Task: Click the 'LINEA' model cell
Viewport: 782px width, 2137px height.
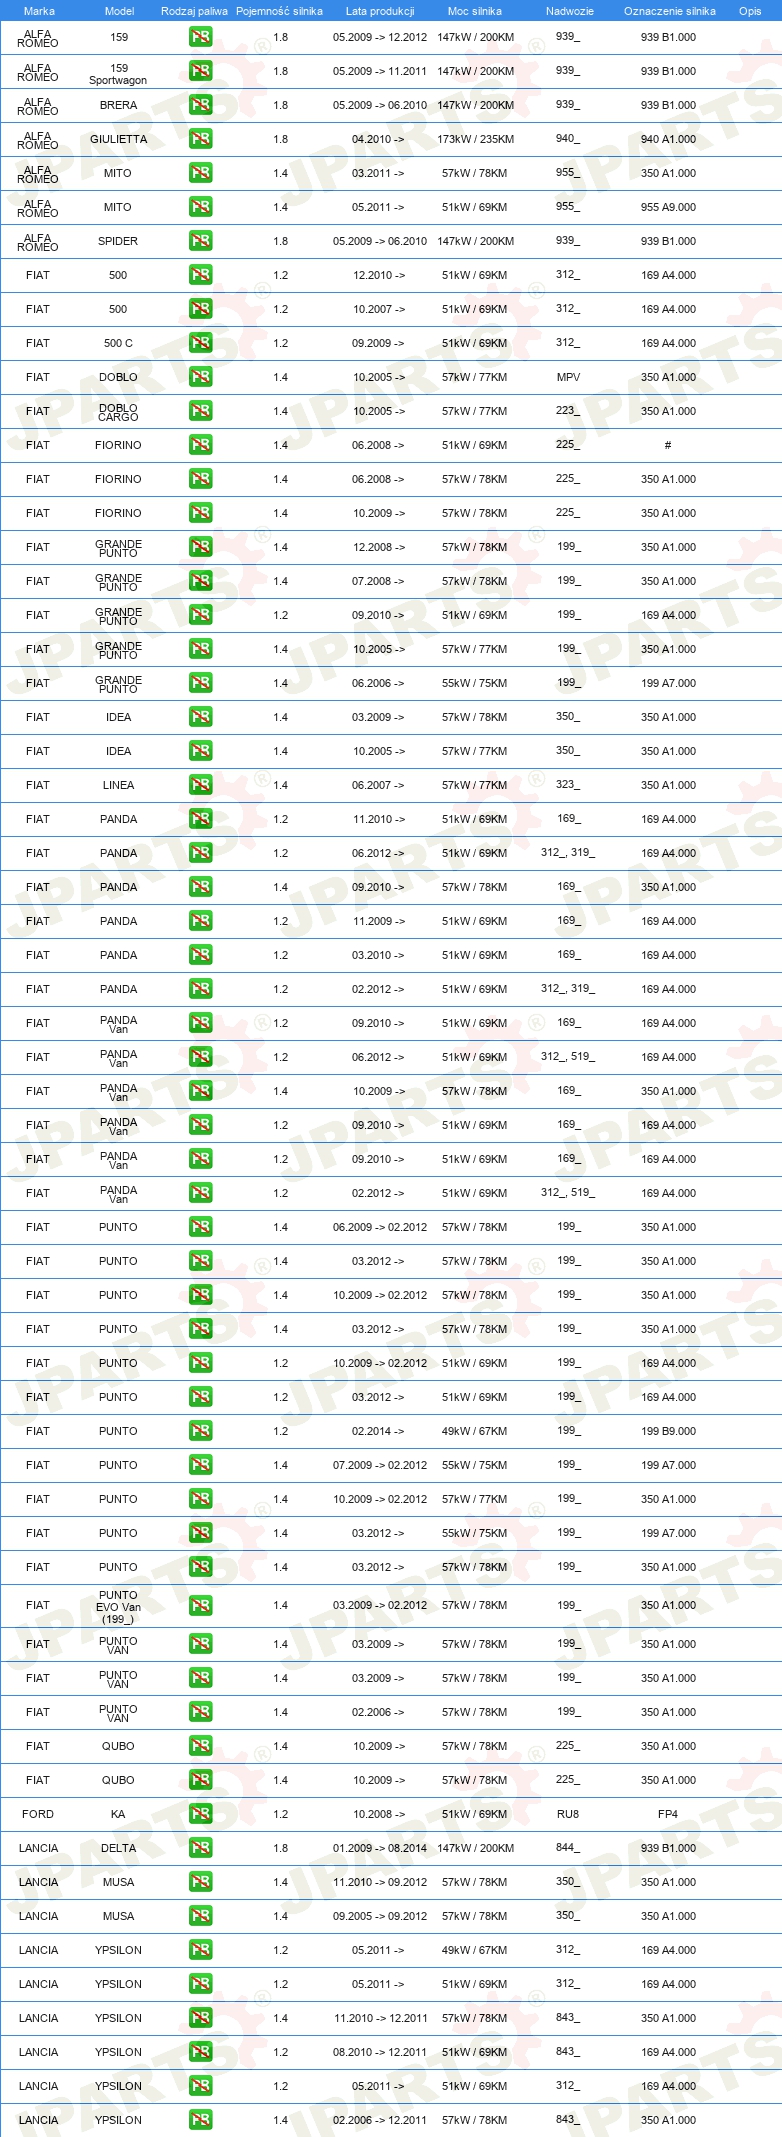Action: [118, 785]
